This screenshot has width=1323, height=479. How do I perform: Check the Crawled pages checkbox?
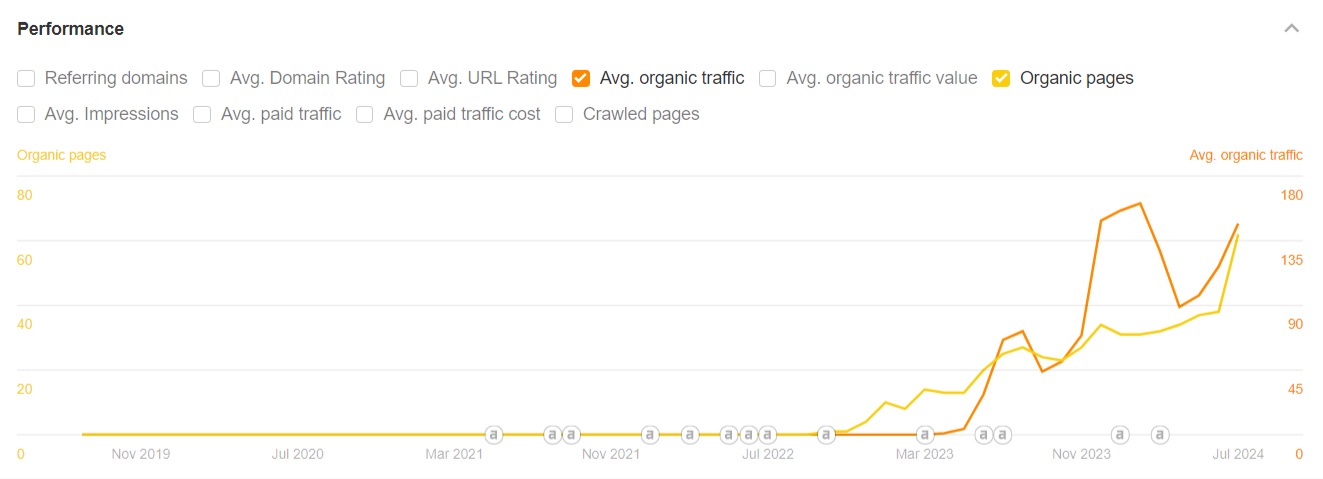tap(564, 114)
